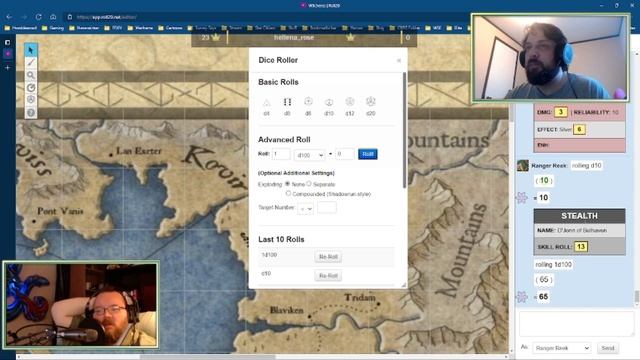Click the Dice Roller dialog scrollbar
The image size is (640, 360).
[x=404, y=131]
